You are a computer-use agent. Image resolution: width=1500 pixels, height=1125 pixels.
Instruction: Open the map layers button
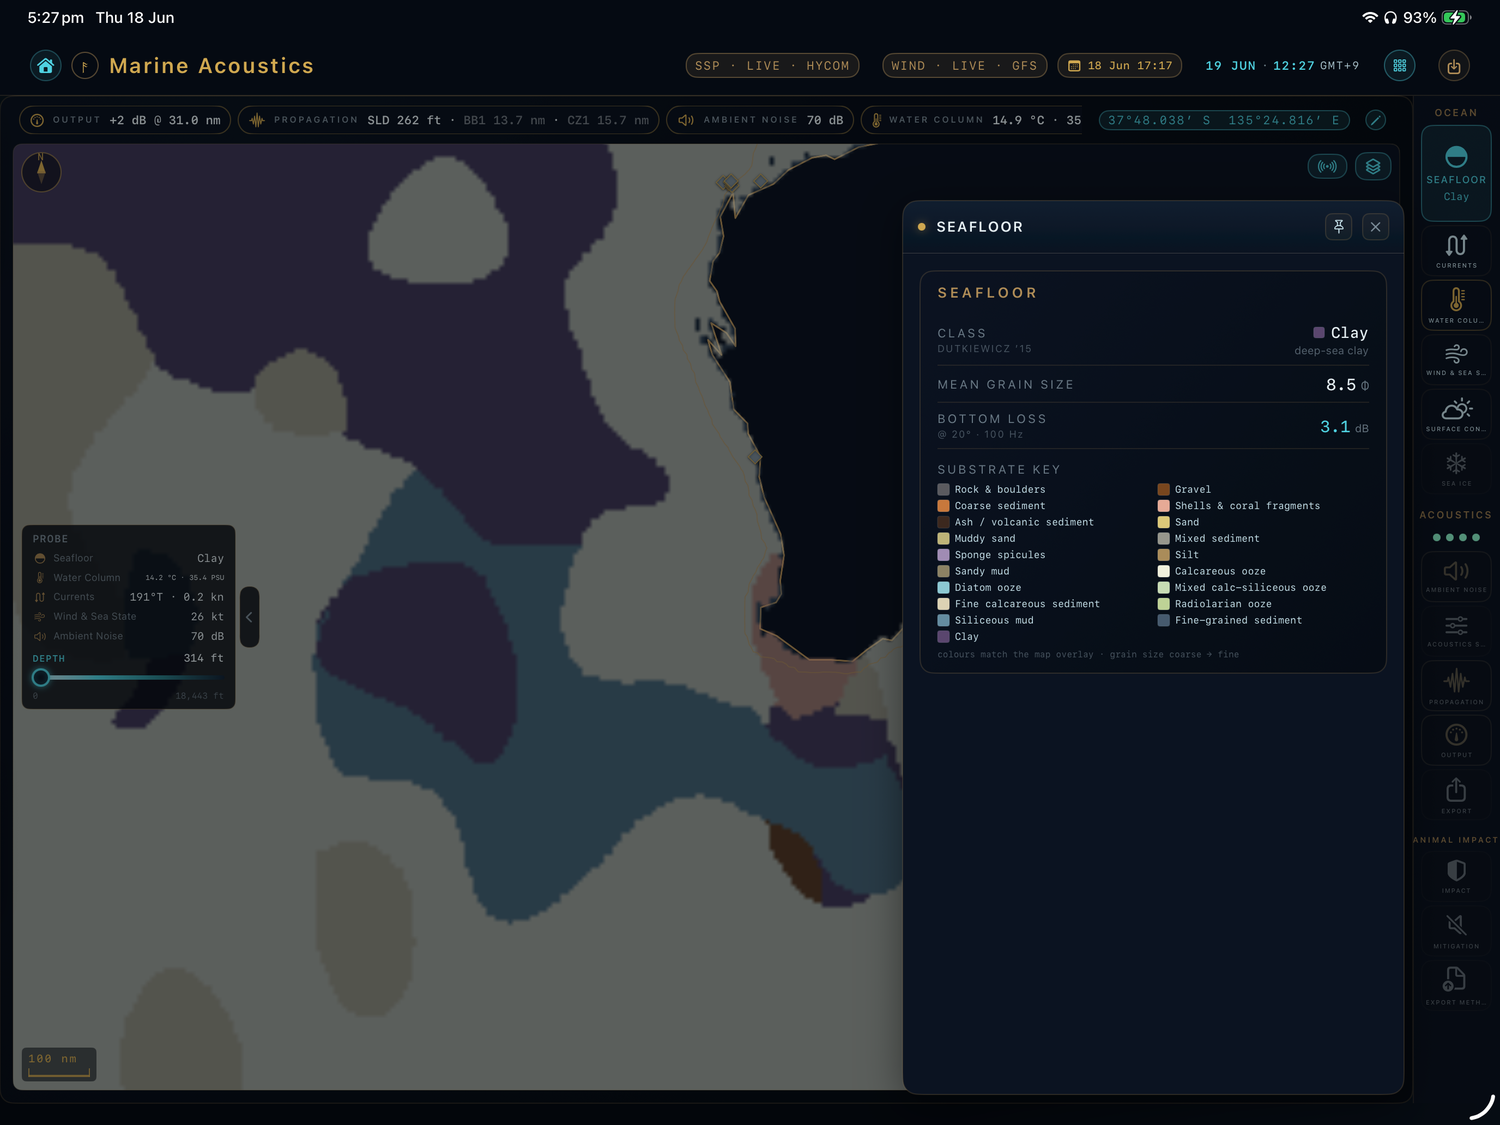[x=1373, y=167]
